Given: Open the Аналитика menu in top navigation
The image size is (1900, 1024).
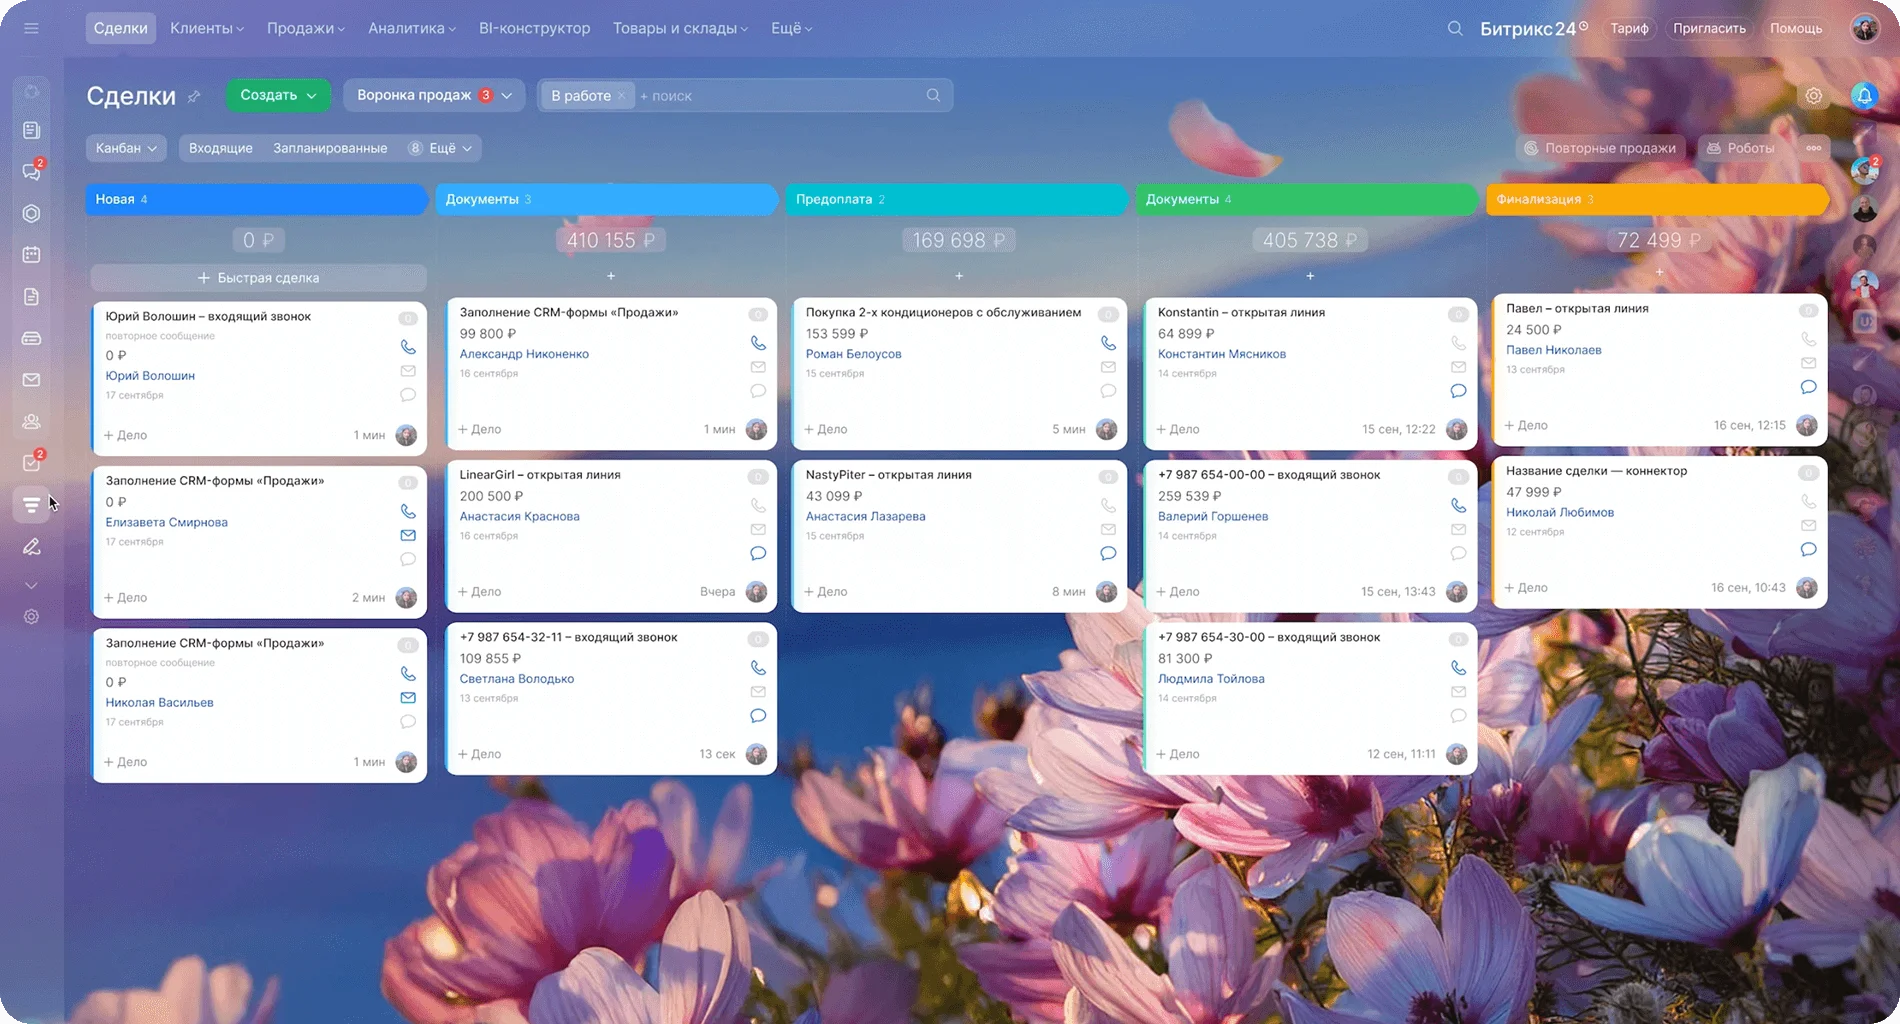Looking at the screenshot, I should 411,28.
